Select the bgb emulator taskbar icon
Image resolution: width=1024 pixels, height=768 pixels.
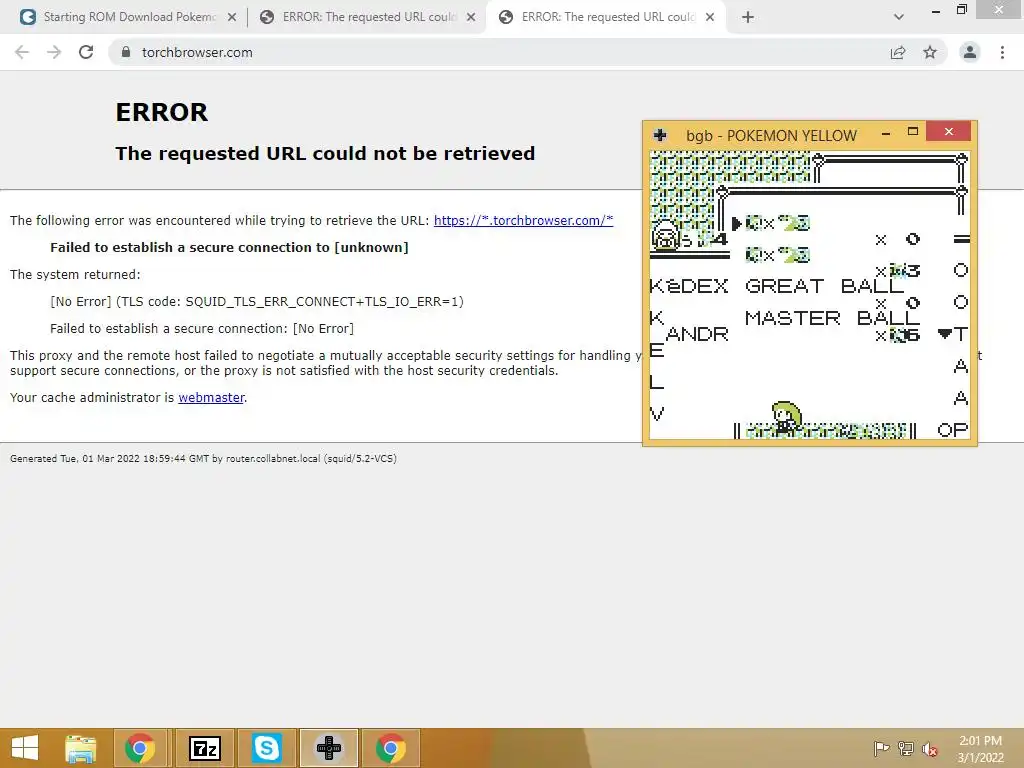click(328, 748)
